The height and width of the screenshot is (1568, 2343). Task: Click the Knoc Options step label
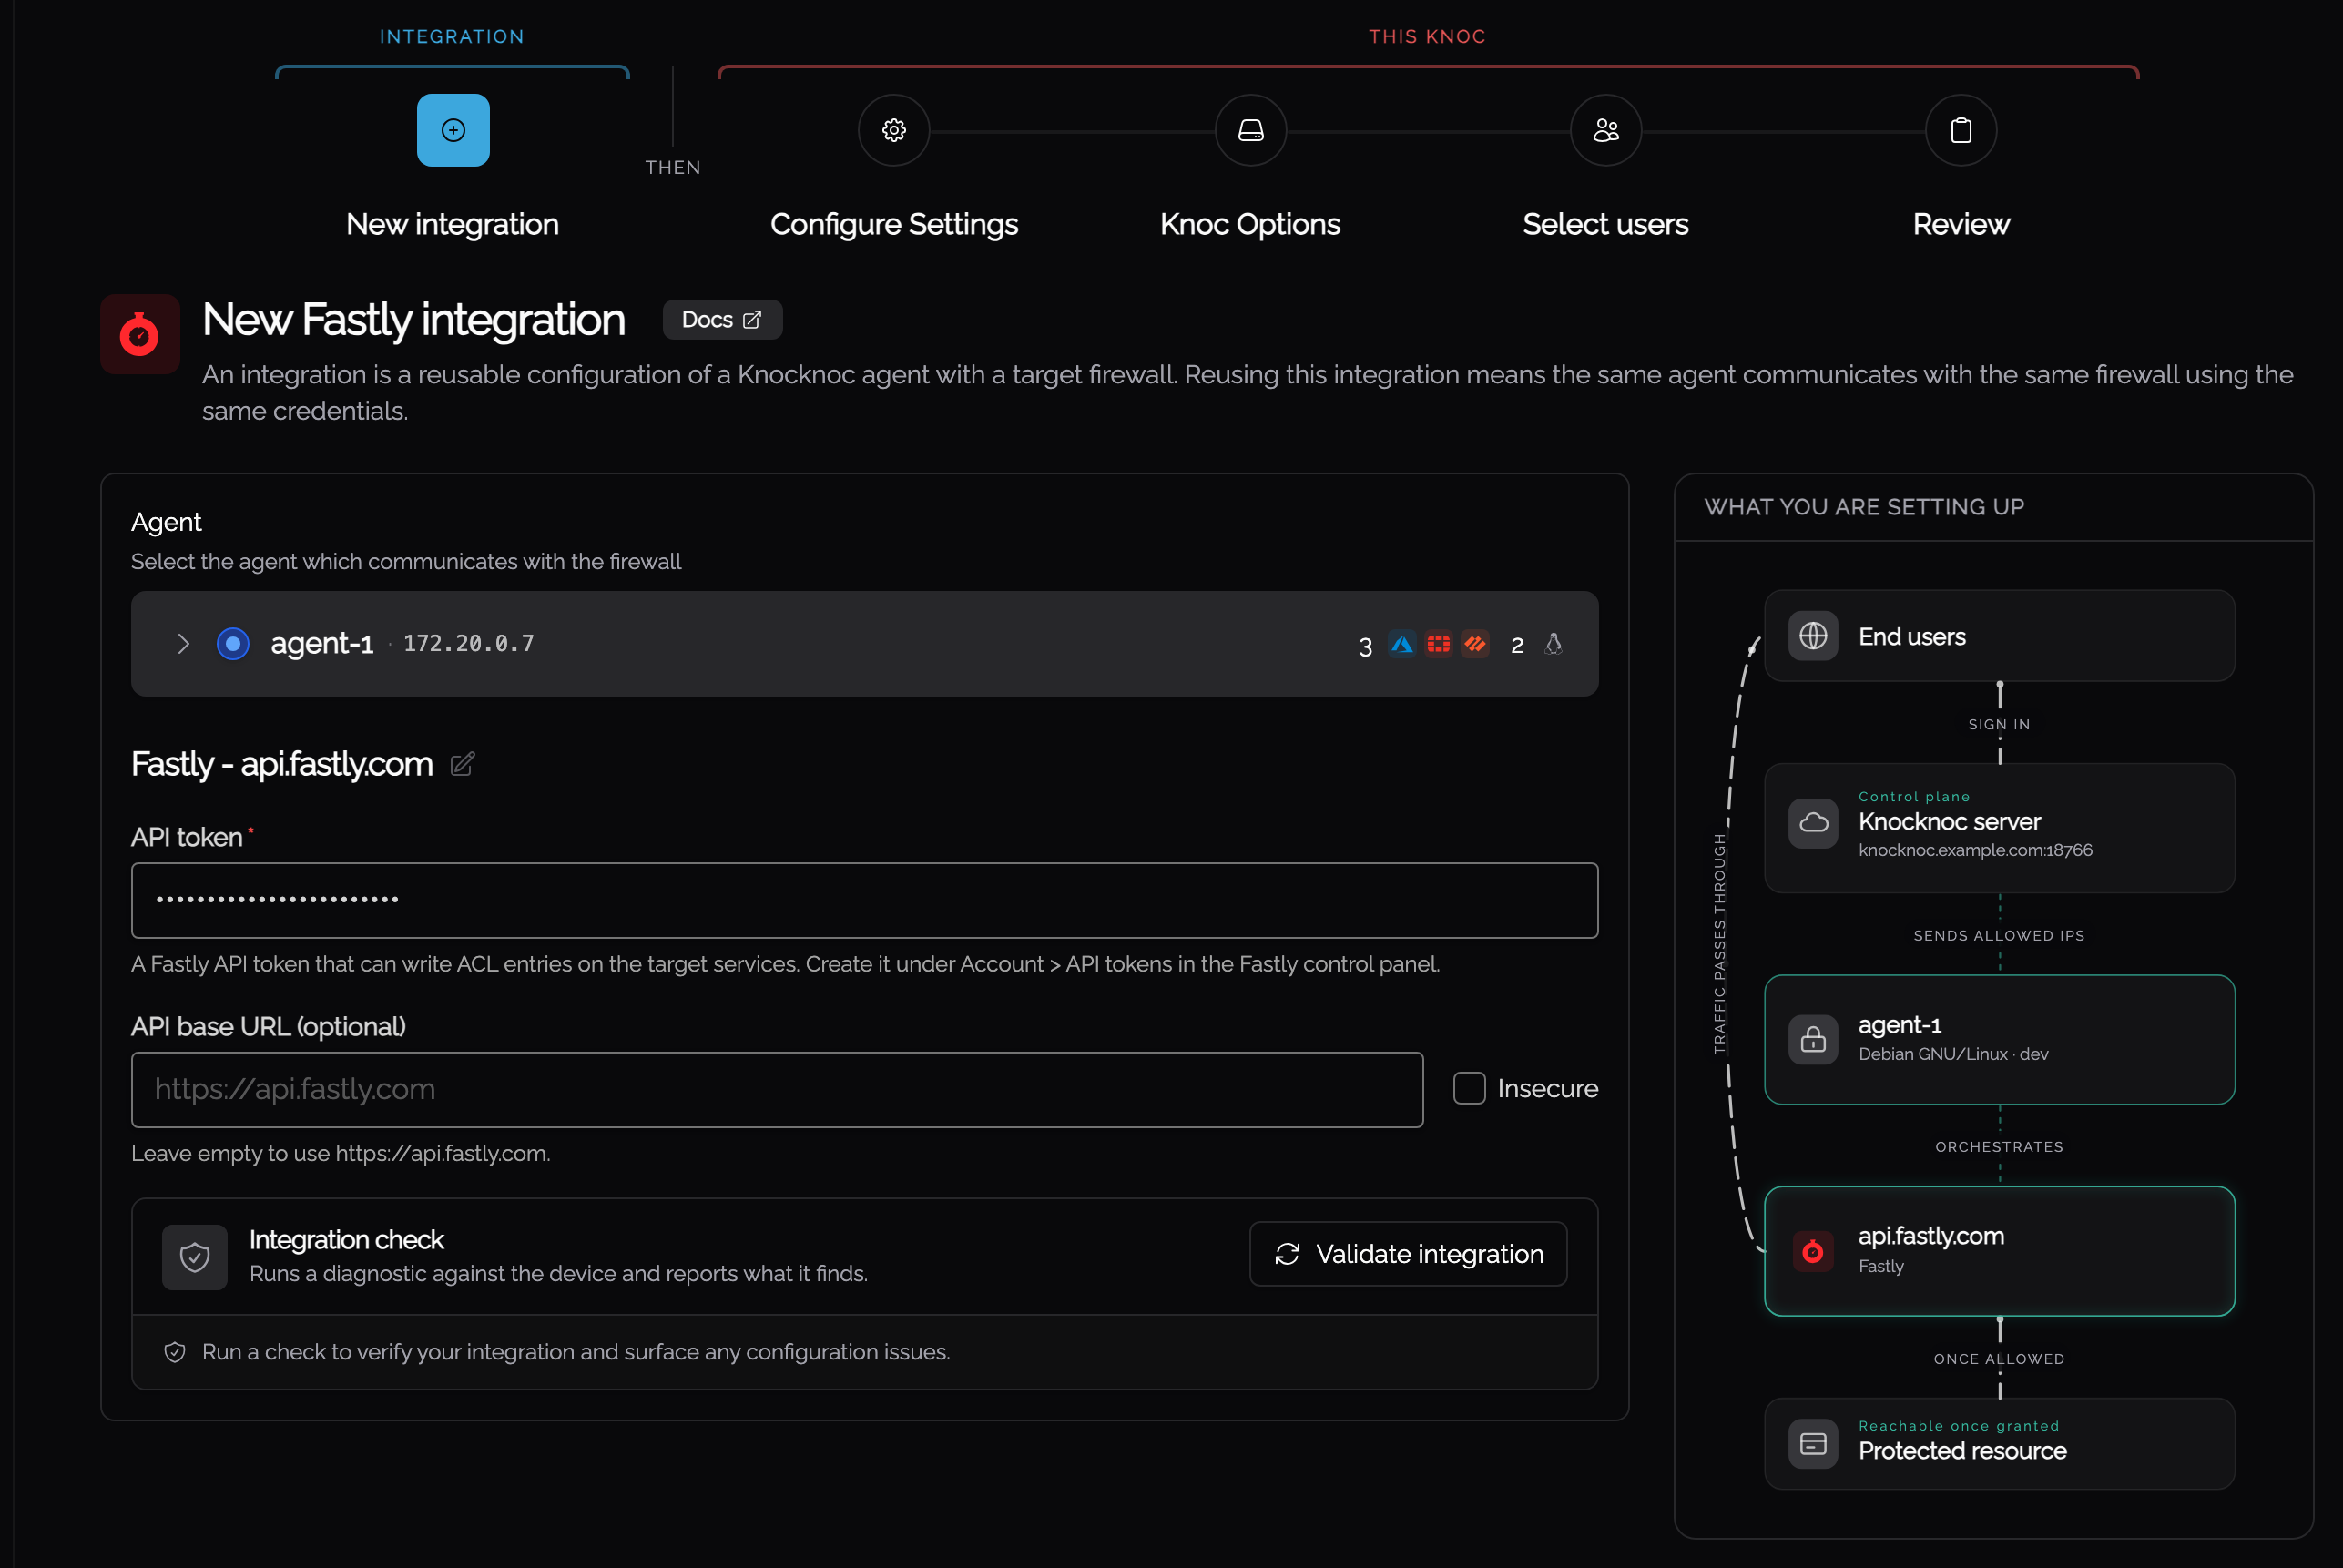(x=1250, y=224)
